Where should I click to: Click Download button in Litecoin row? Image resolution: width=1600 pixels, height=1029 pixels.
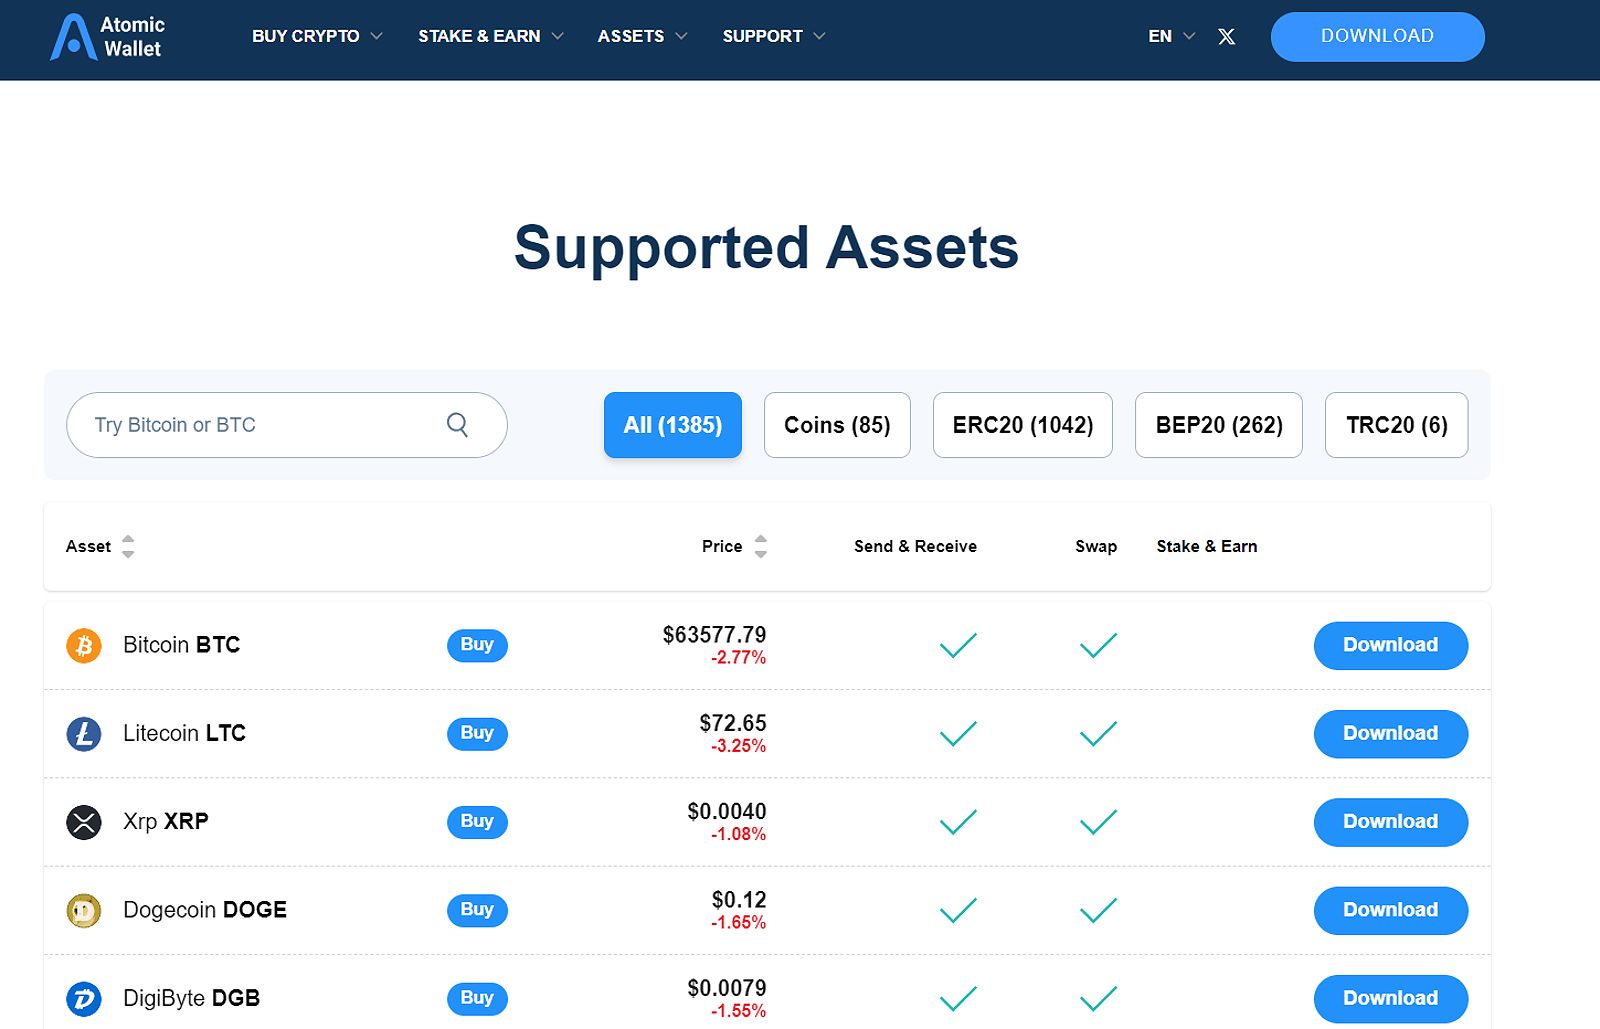coord(1391,734)
